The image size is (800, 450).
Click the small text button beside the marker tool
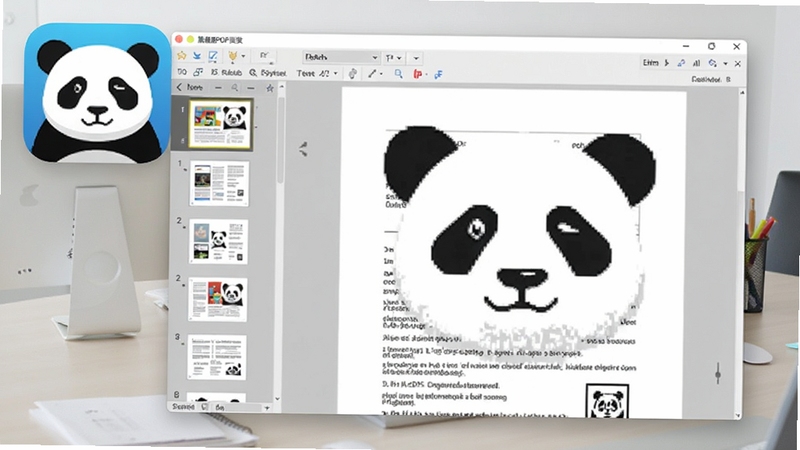pyautogui.click(x=264, y=56)
